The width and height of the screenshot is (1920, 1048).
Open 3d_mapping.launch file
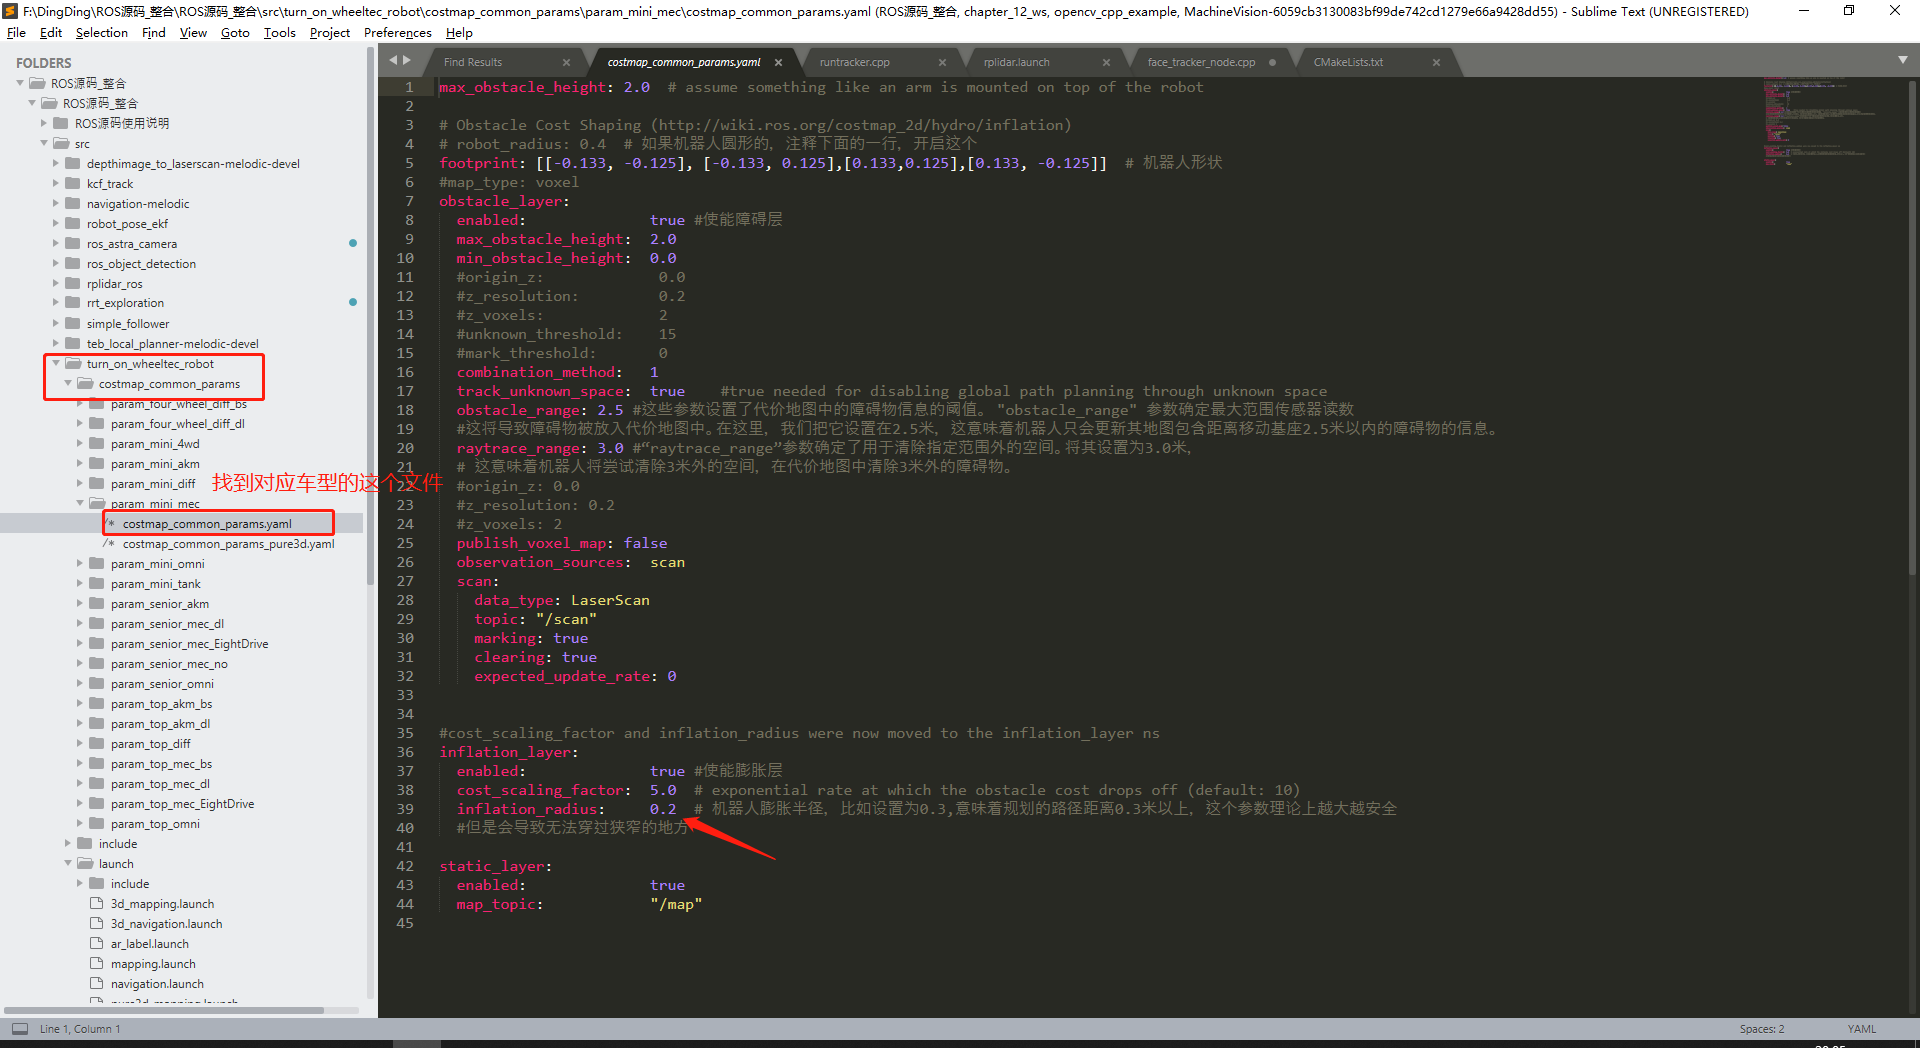162,904
